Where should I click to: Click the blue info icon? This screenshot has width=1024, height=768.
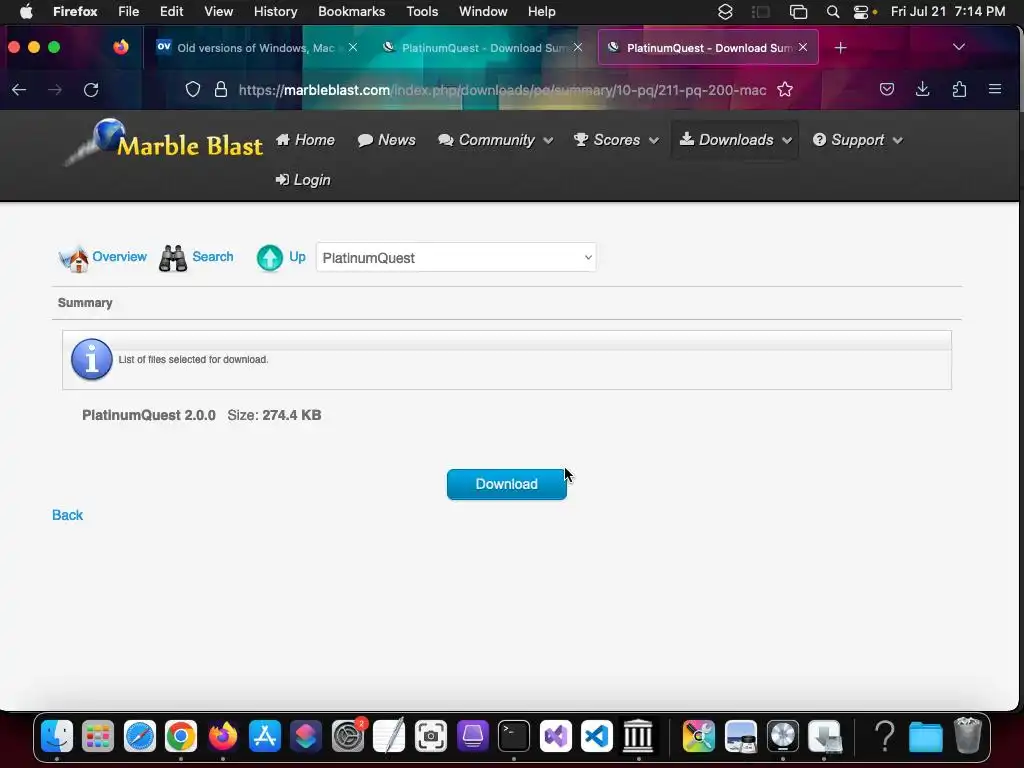click(x=91, y=359)
